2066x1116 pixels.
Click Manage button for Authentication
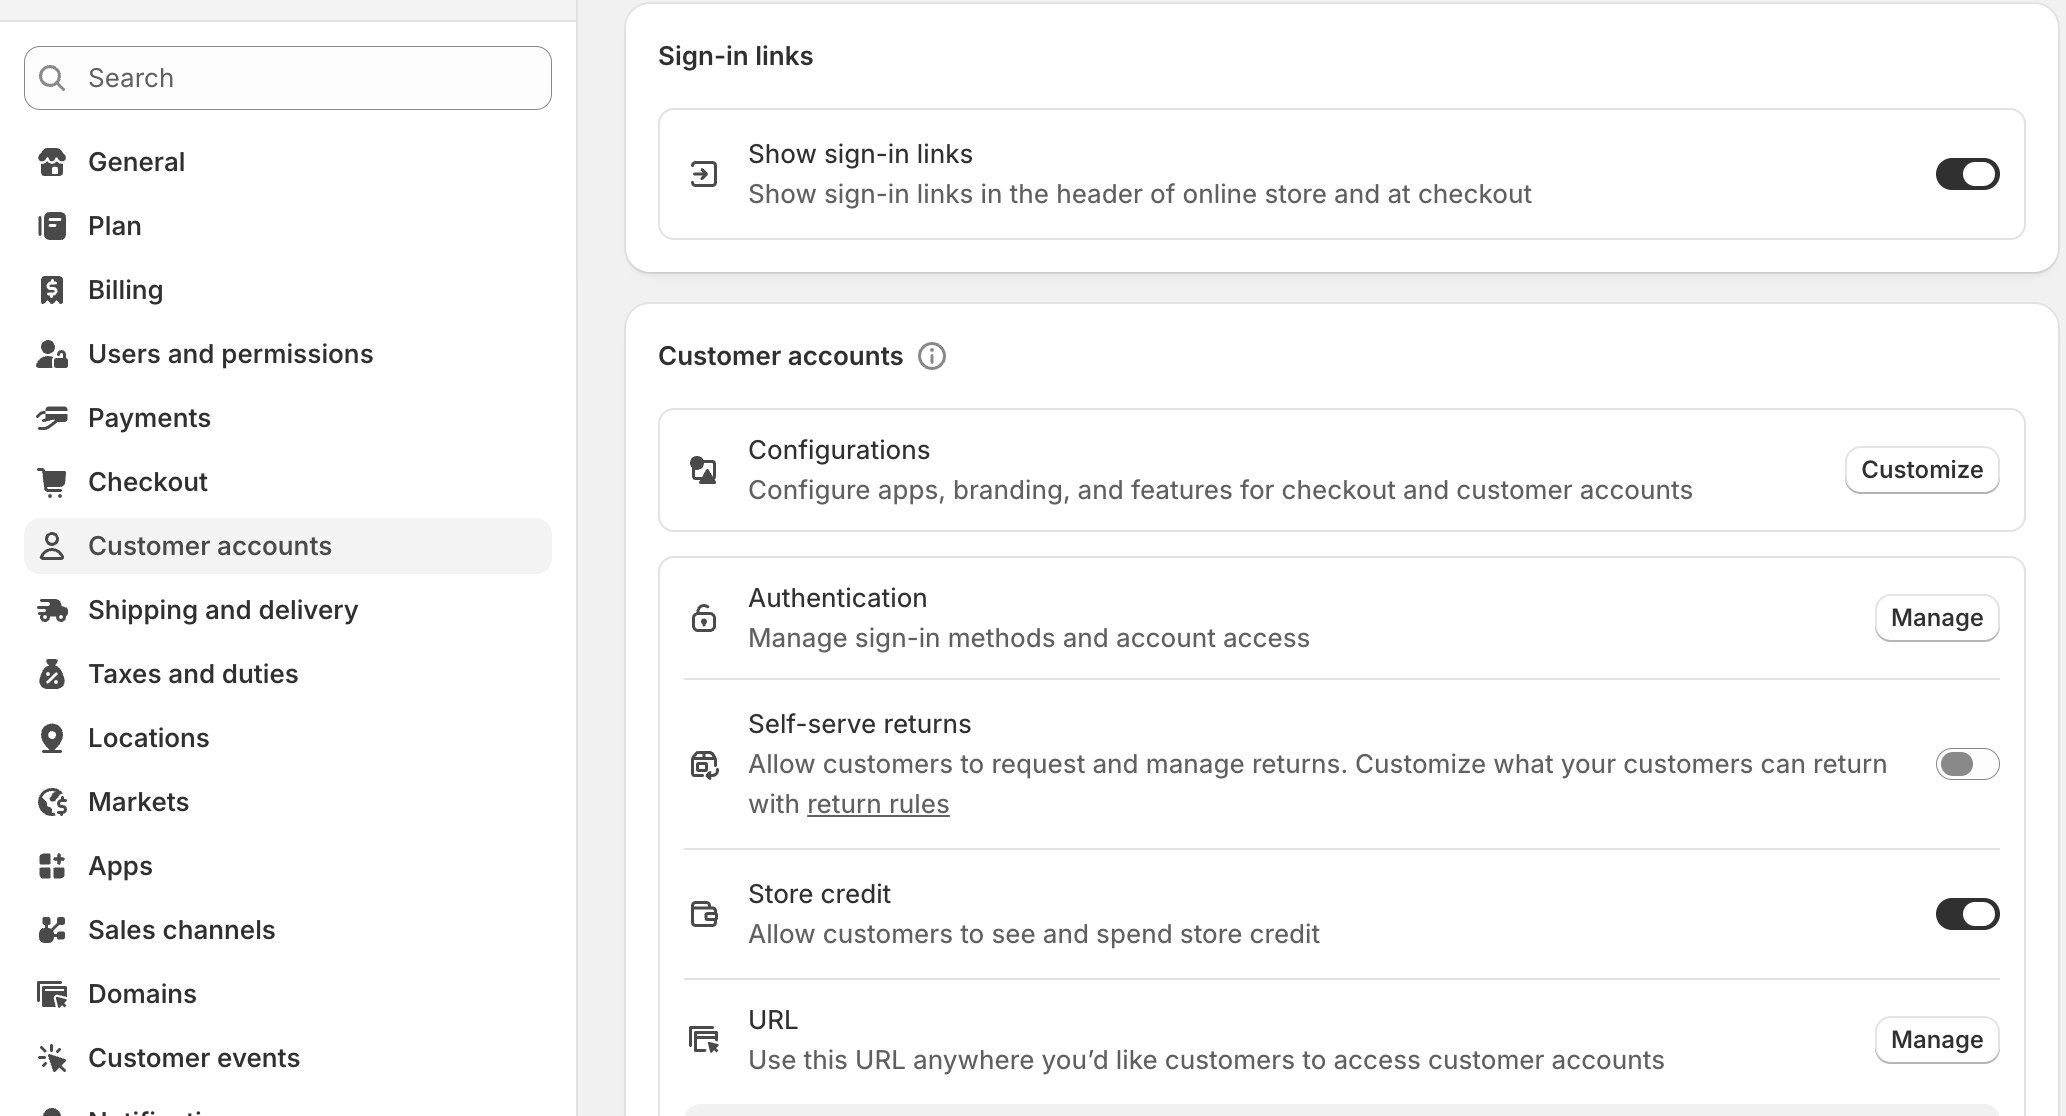1937,618
